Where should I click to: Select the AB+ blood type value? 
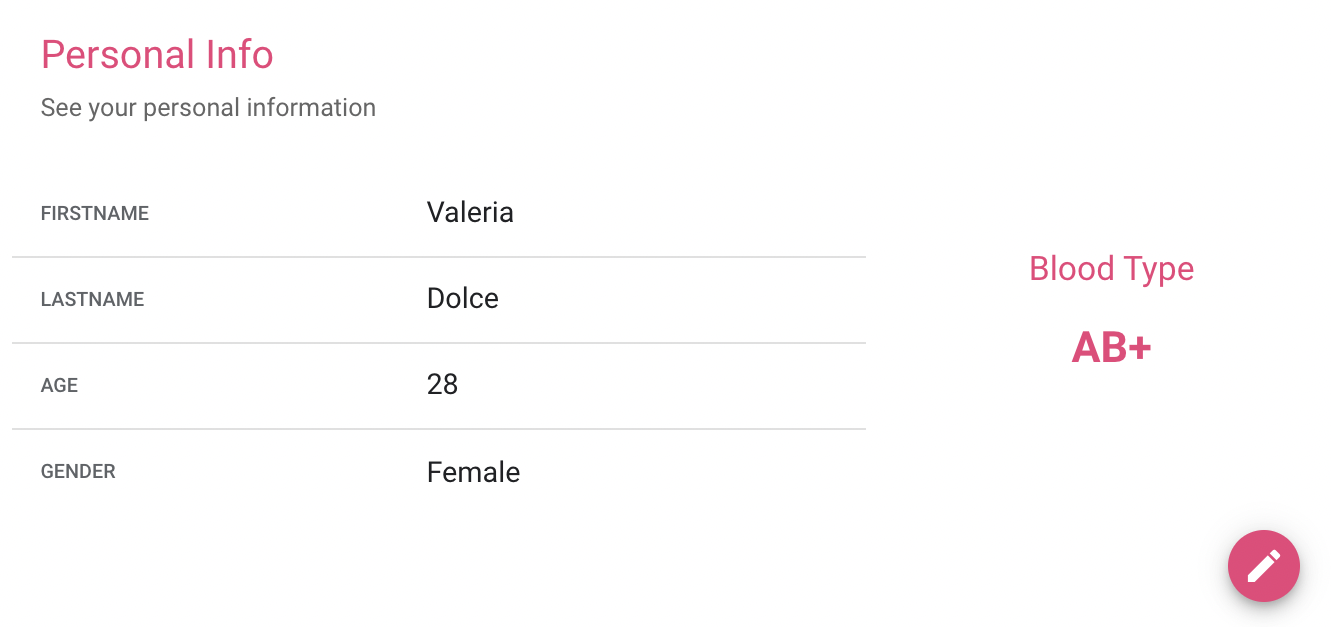pos(1111,348)
